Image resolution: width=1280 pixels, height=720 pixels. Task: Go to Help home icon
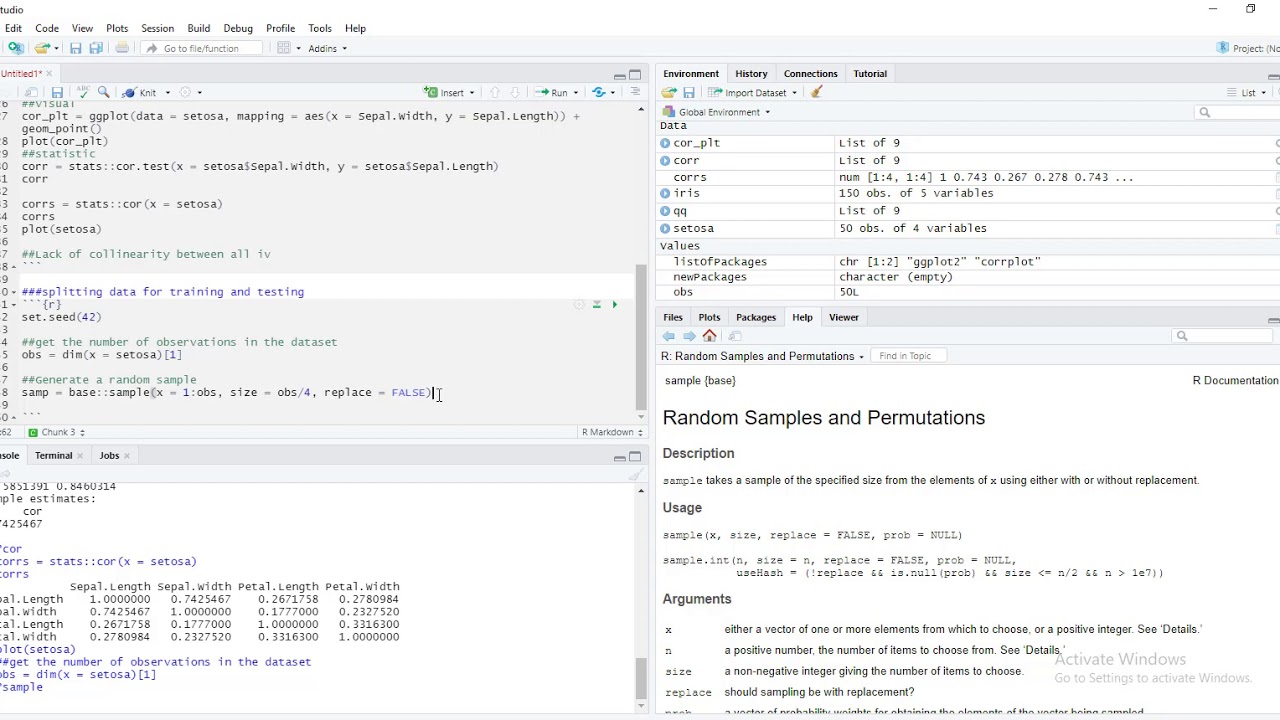click(710, 336)
